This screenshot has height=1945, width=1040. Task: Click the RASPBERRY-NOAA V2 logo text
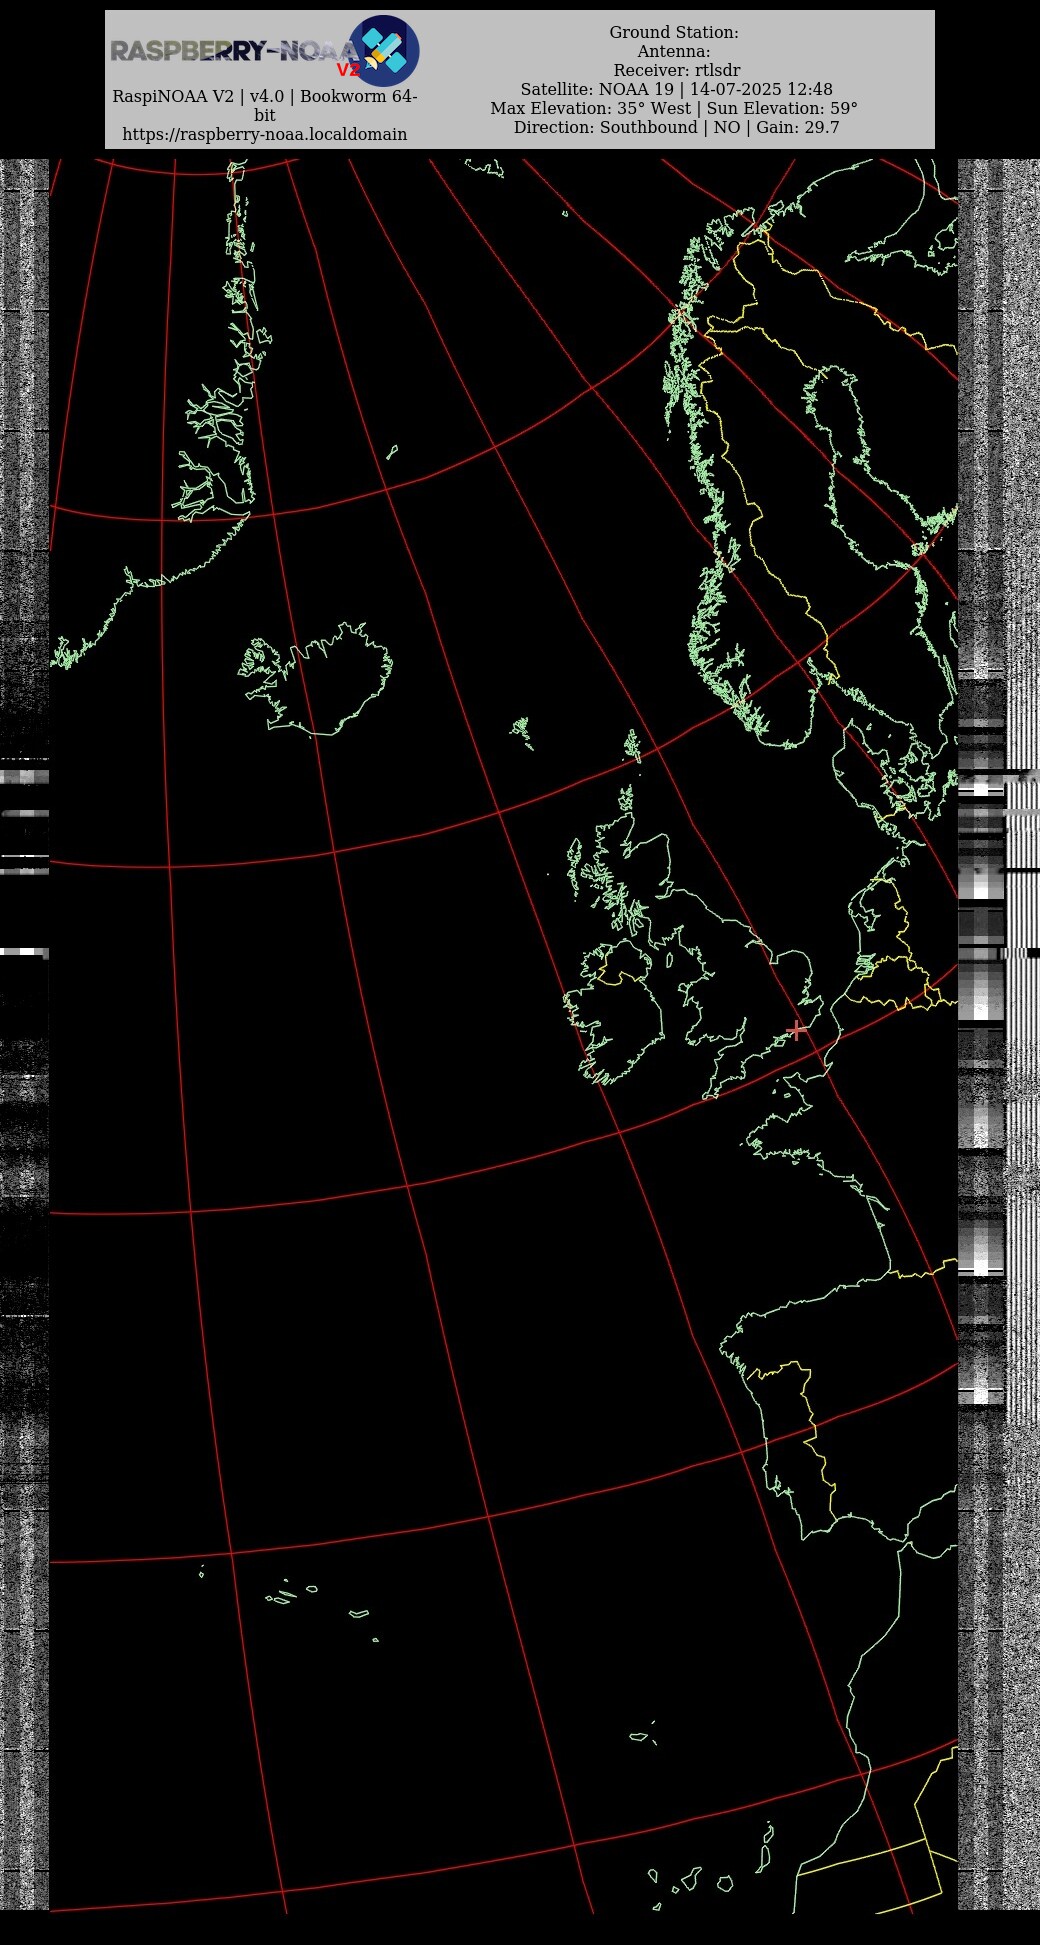tap(236, 54)
